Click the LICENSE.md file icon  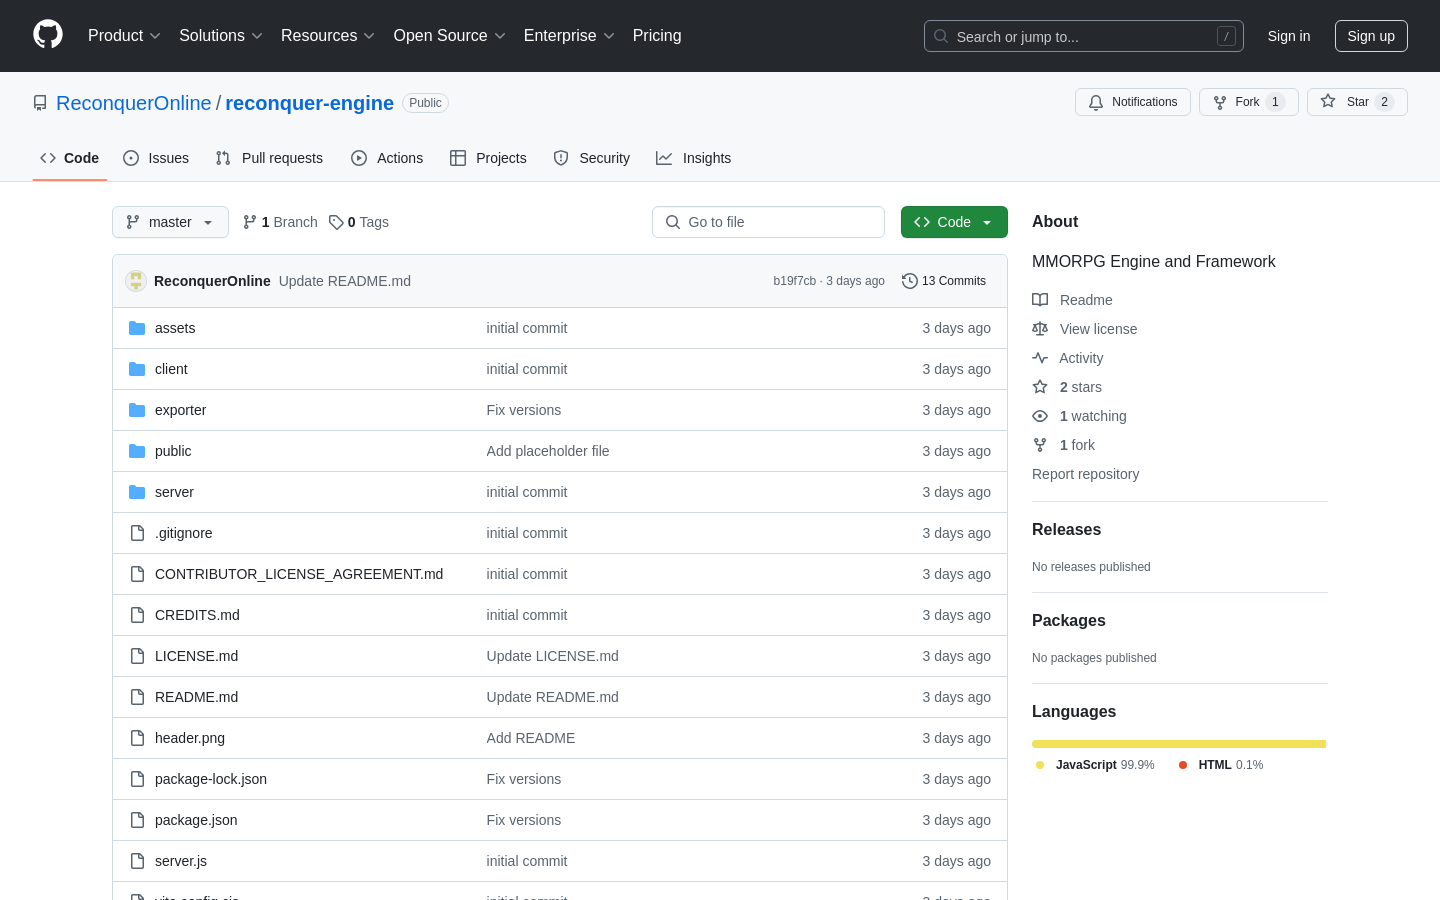(137, 656)
